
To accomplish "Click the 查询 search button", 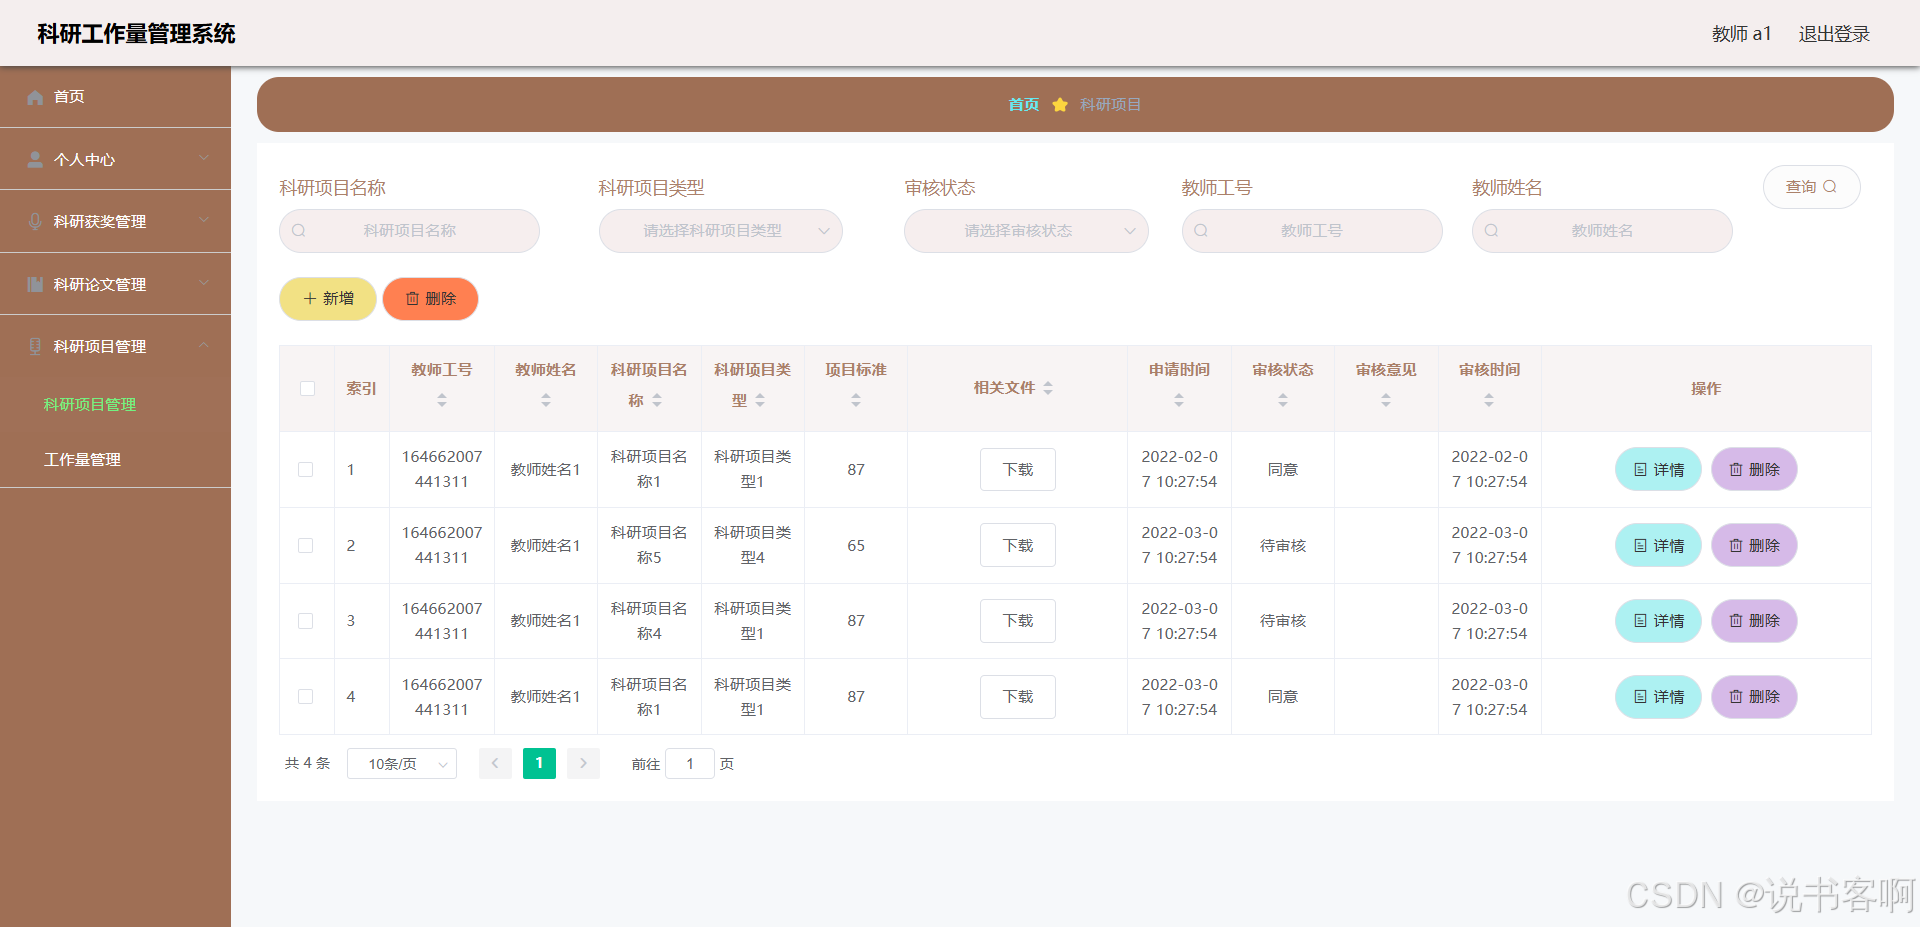I will coord(1811,187).
